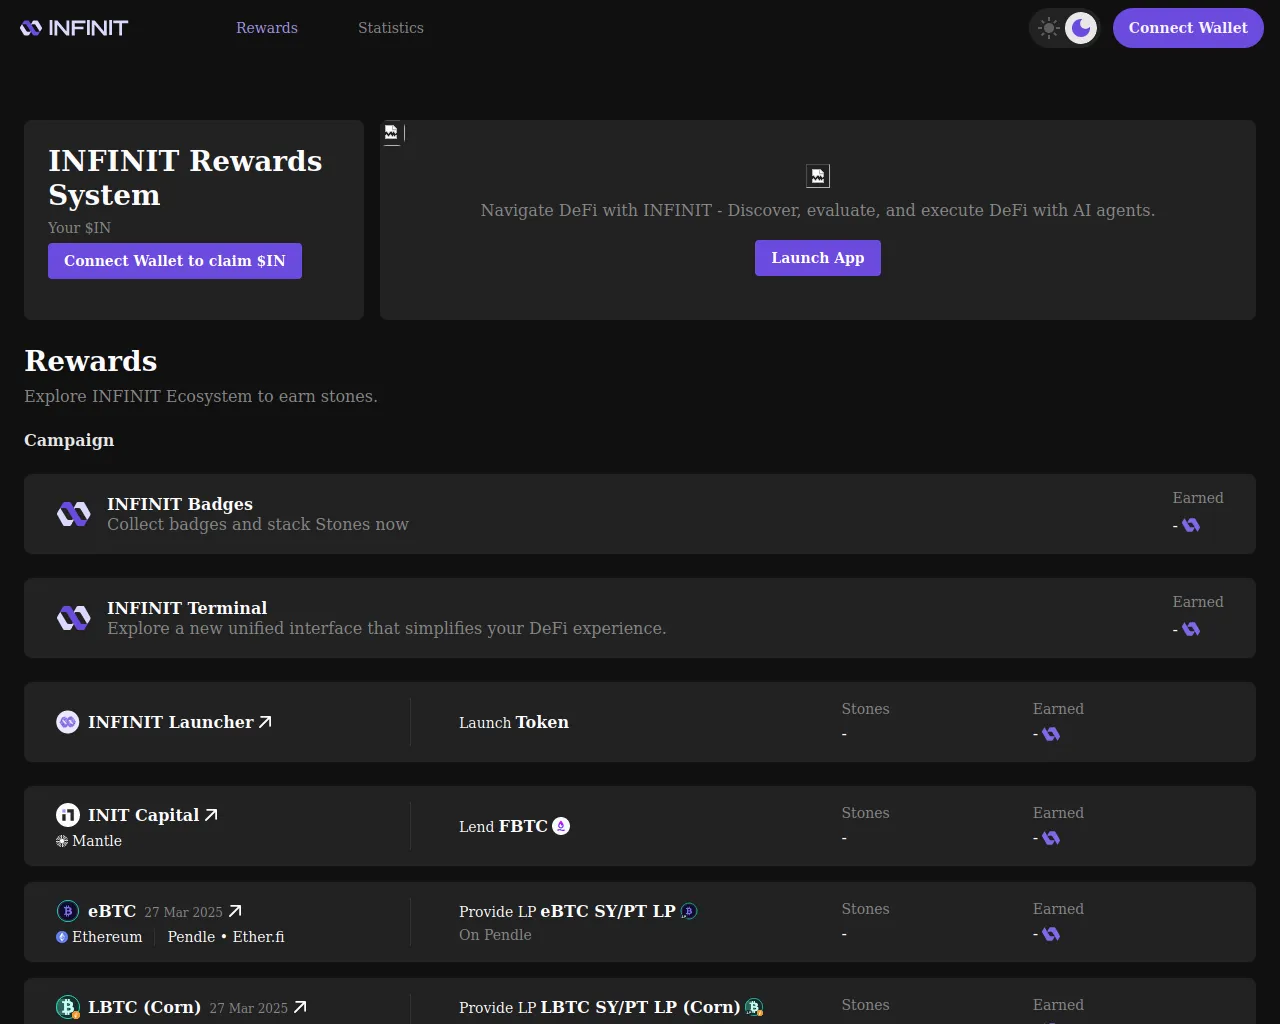Select the dark mode moon icon
The width and height of the screenshot is (1280, 1024).
tap(1081, 28)
